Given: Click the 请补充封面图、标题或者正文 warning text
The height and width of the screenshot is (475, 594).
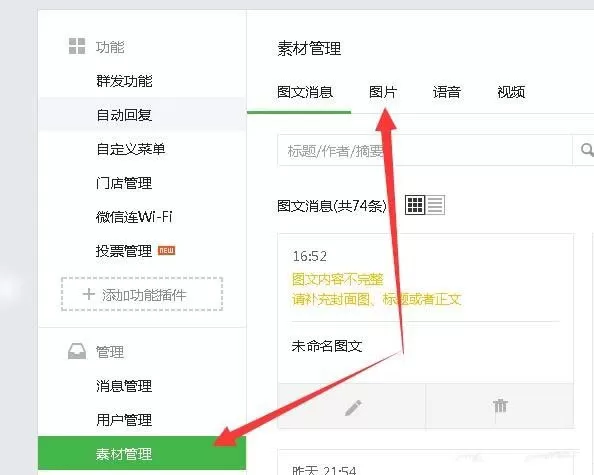Looking at the screenshot, I should pyautogui.click(x=377, y=300).
